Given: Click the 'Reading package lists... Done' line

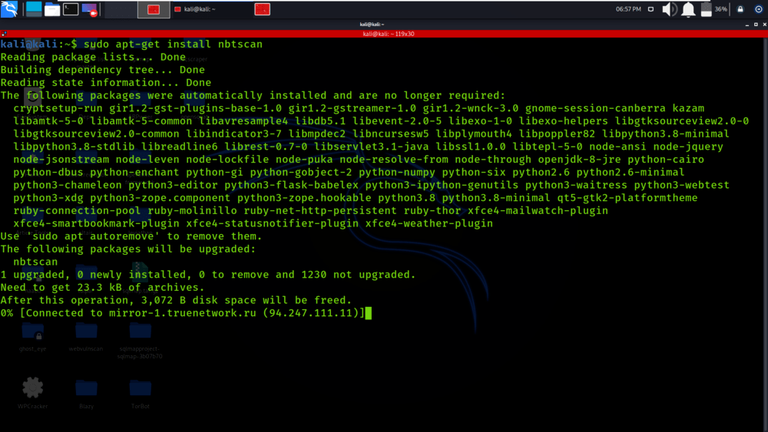Looking at the screenshot, I should click(93, 57).
